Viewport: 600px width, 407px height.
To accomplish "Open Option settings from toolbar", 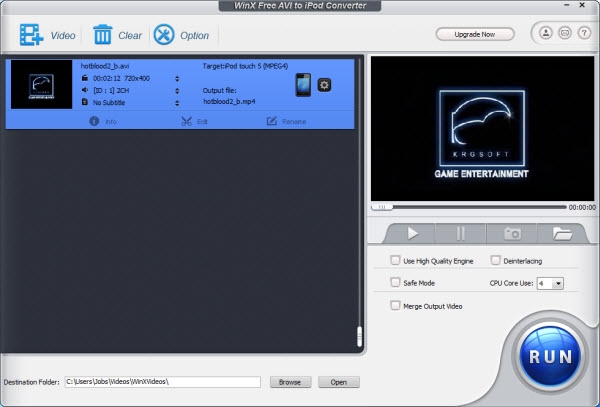I will [164, 35].
